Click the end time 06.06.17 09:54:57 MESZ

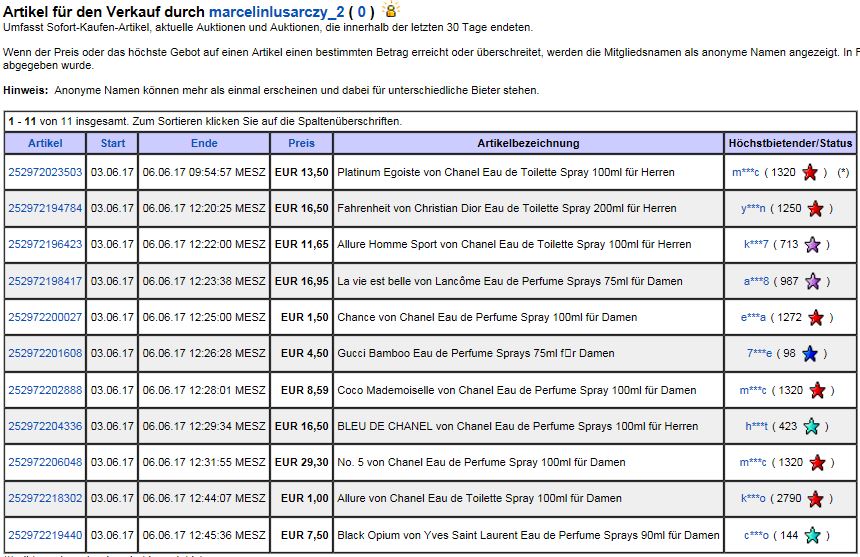click(x=204, y=172)
